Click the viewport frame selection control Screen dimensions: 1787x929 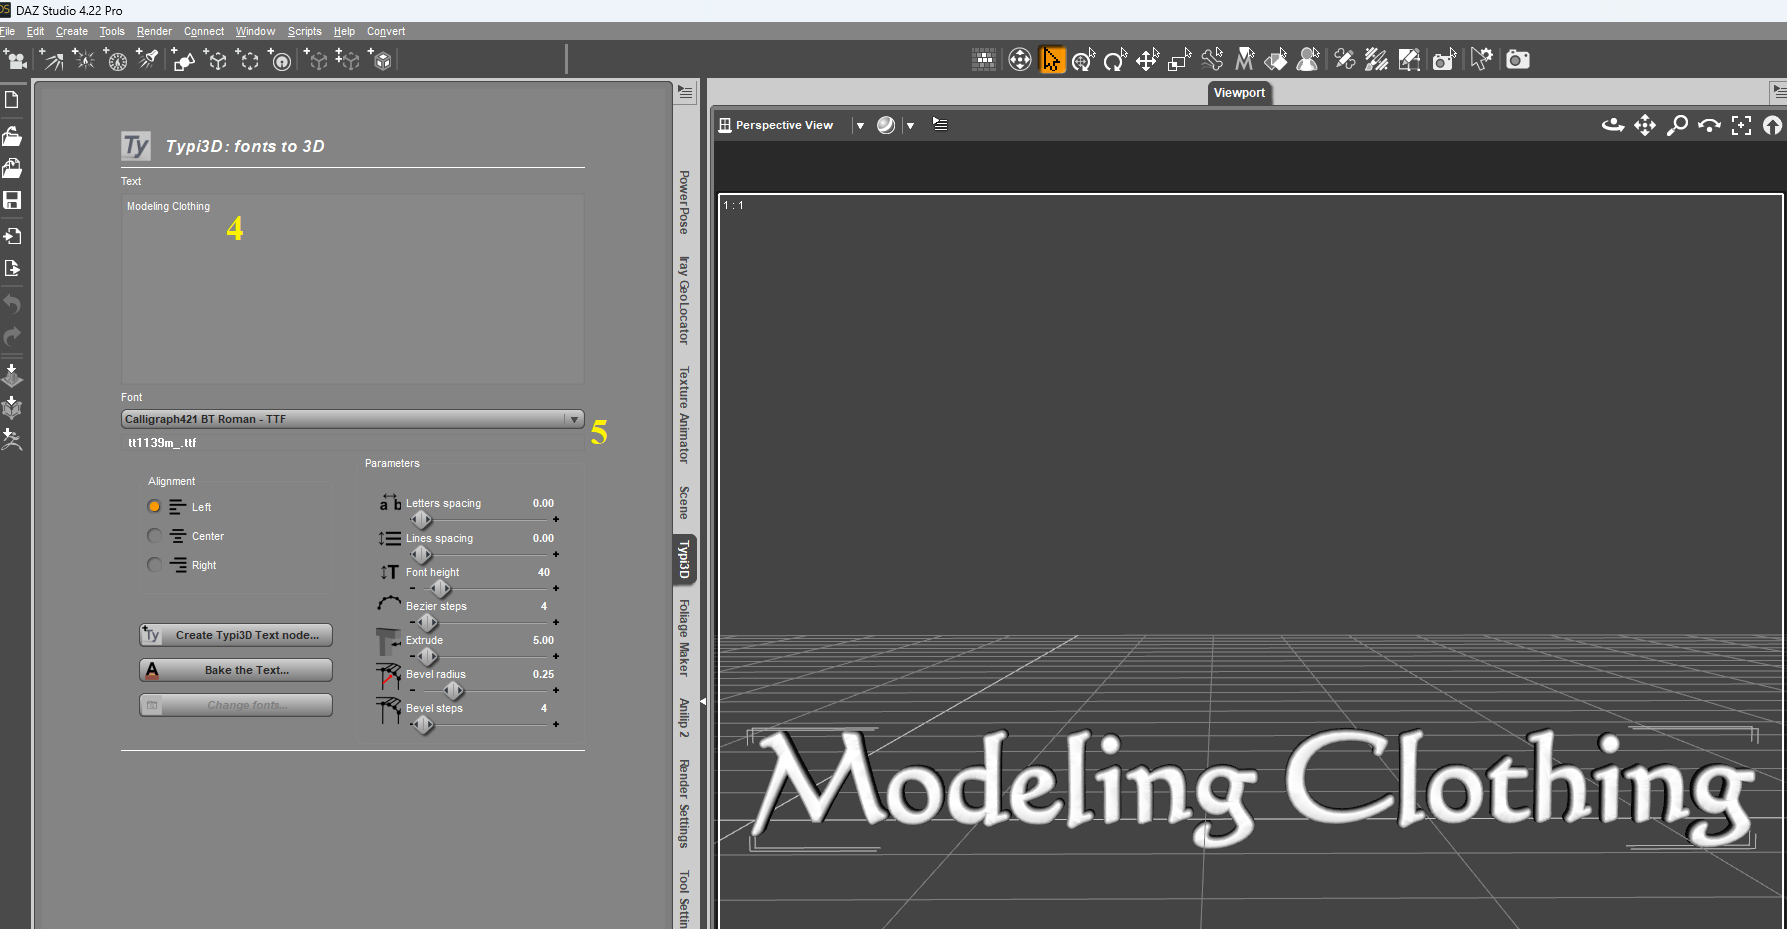[1741, 125]
